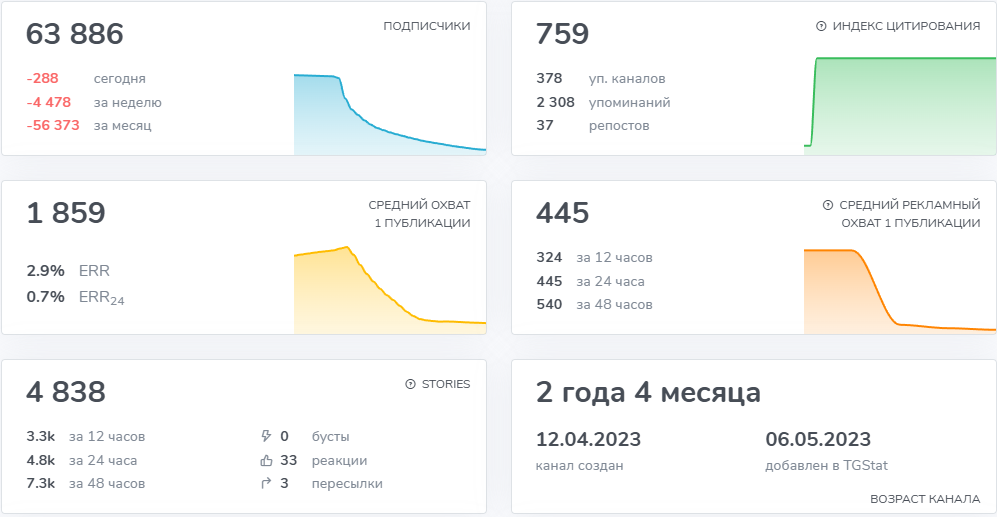Viewport: 997px width, 517px height.
Task: Click the help icon next to STORIES
Action: tap(410, 384)
